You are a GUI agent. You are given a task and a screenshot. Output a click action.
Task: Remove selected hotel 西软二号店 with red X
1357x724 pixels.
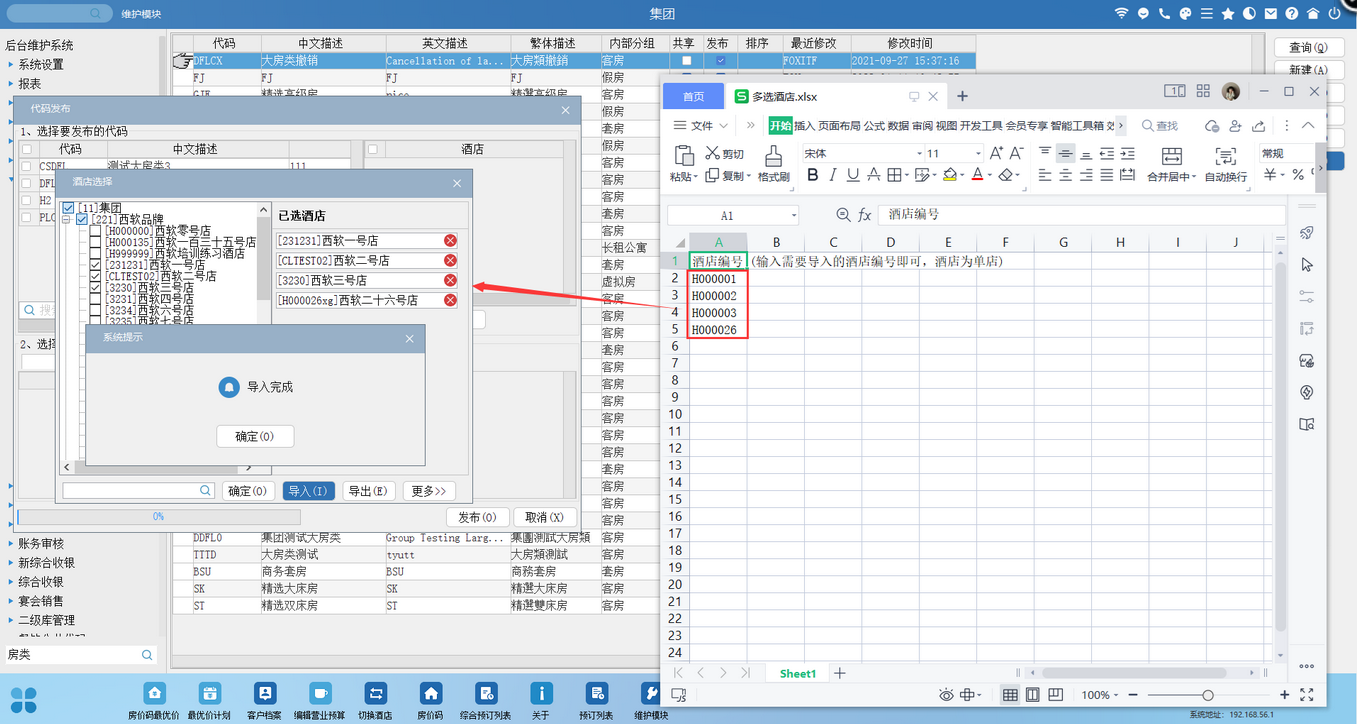(x=450, y=260)
